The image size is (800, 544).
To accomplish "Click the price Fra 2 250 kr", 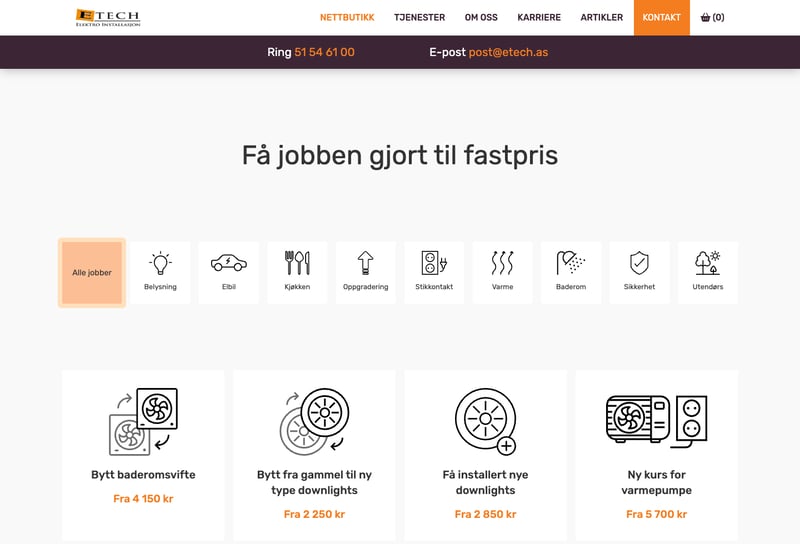I will pos(314,514).
